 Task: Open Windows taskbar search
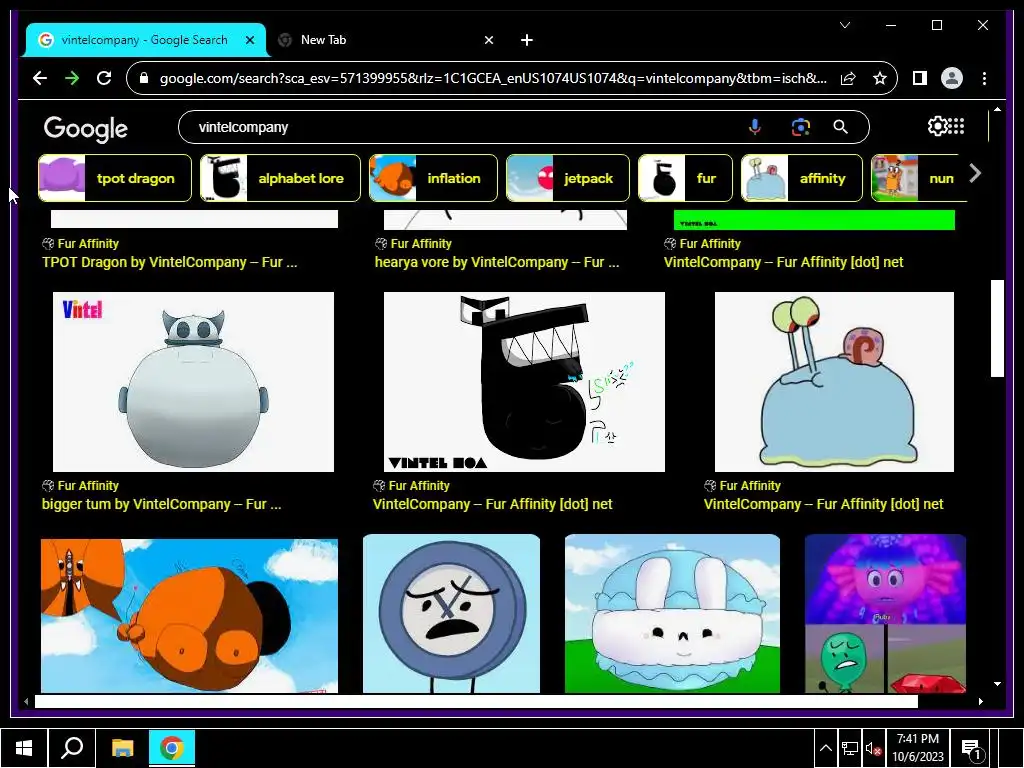click(x=72, y=748)
